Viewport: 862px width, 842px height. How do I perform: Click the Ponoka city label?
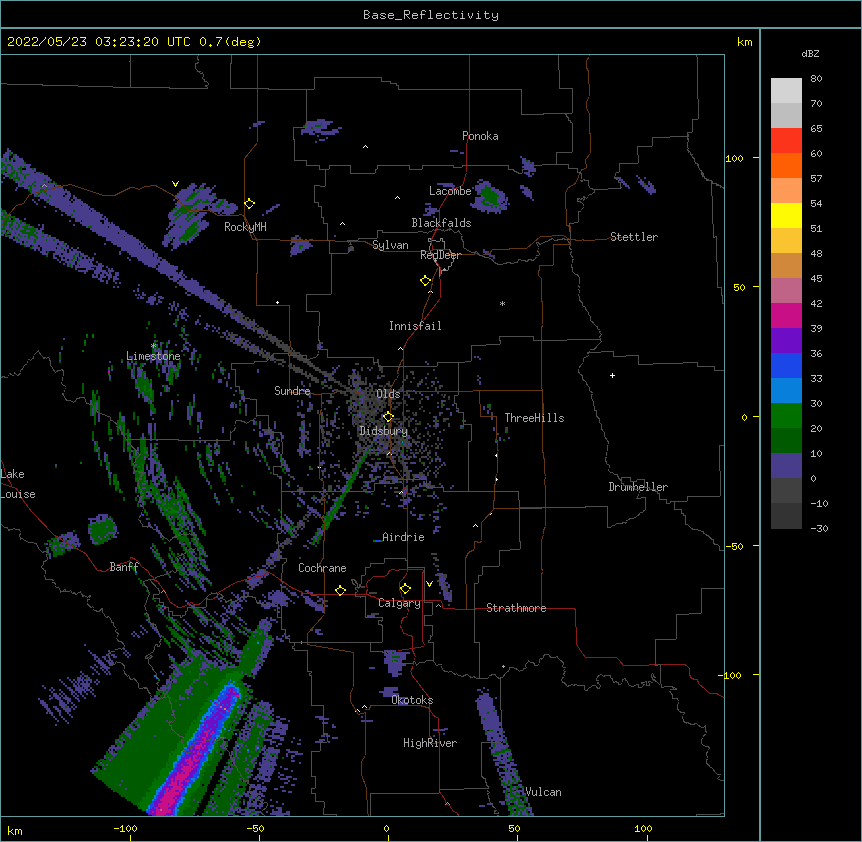[480, 136]
